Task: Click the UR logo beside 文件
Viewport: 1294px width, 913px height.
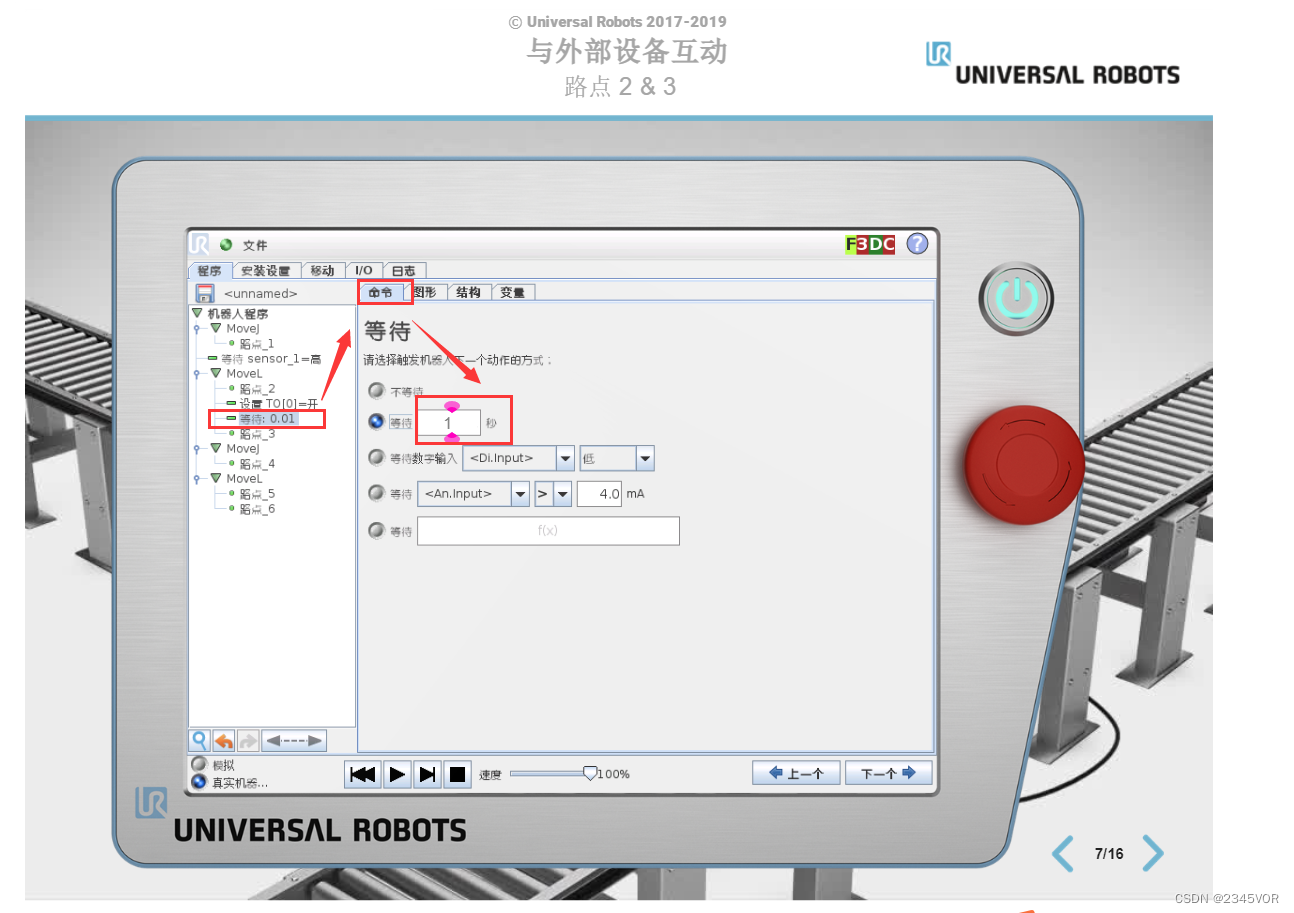Action: tap(201, 245)
